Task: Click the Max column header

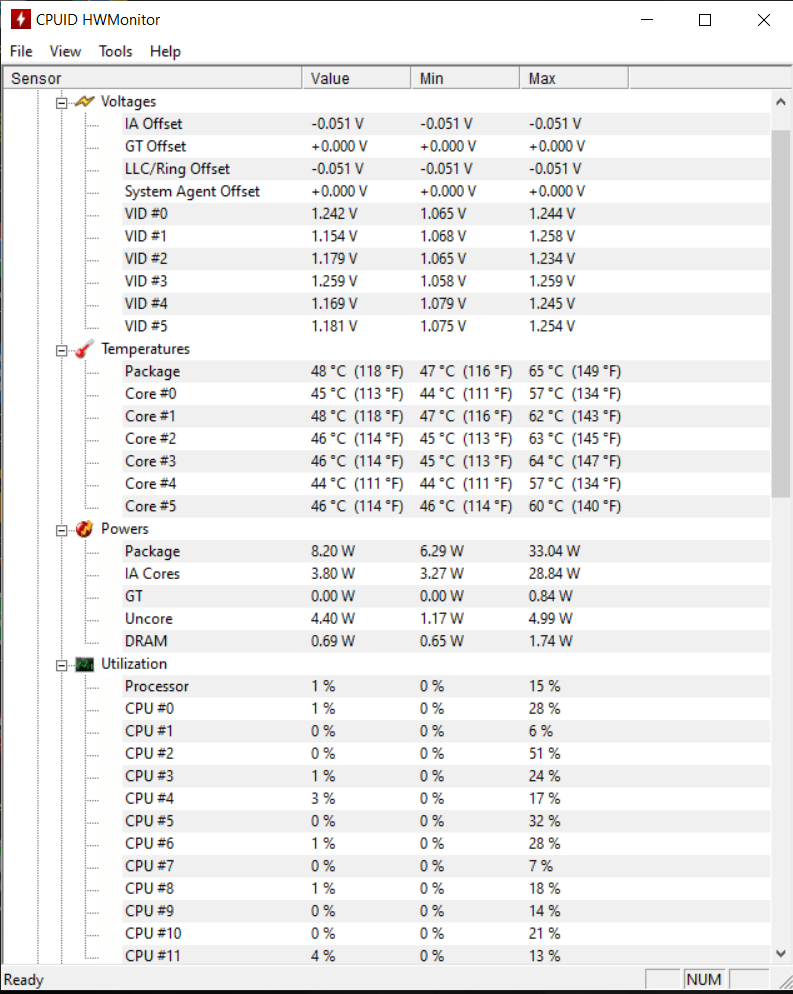Action: (574, 79)
